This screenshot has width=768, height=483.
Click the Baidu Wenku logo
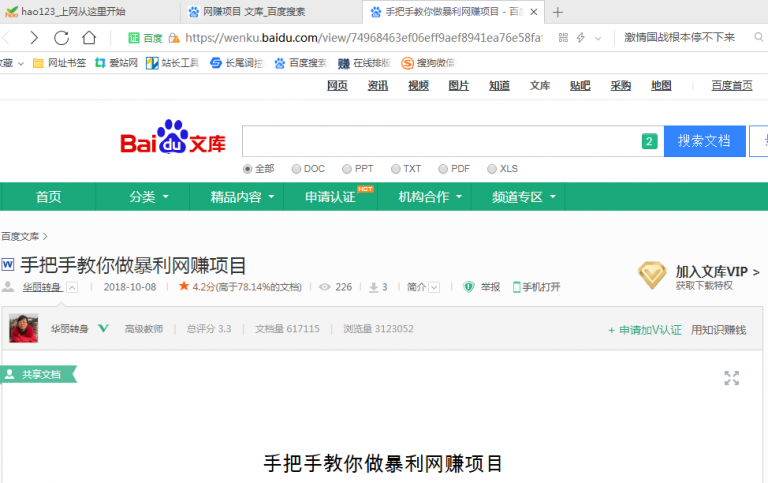coord(174,141)
